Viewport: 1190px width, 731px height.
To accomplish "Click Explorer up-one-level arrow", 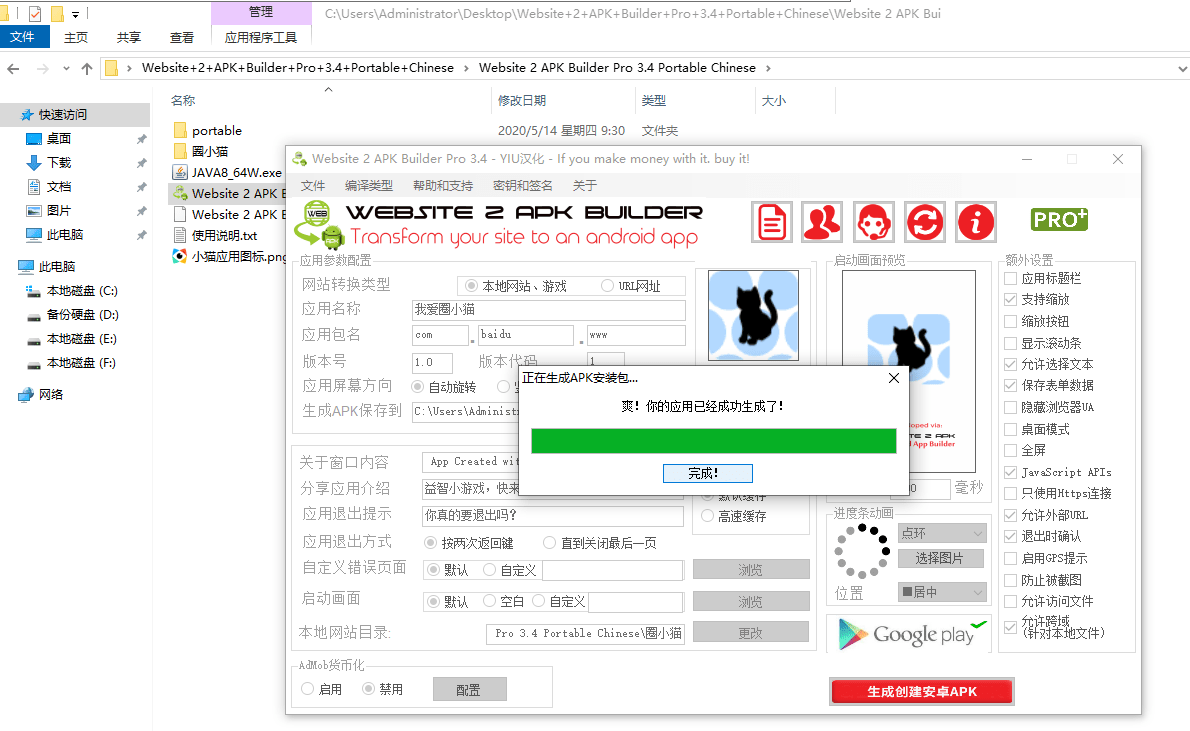I will (87, 68).
